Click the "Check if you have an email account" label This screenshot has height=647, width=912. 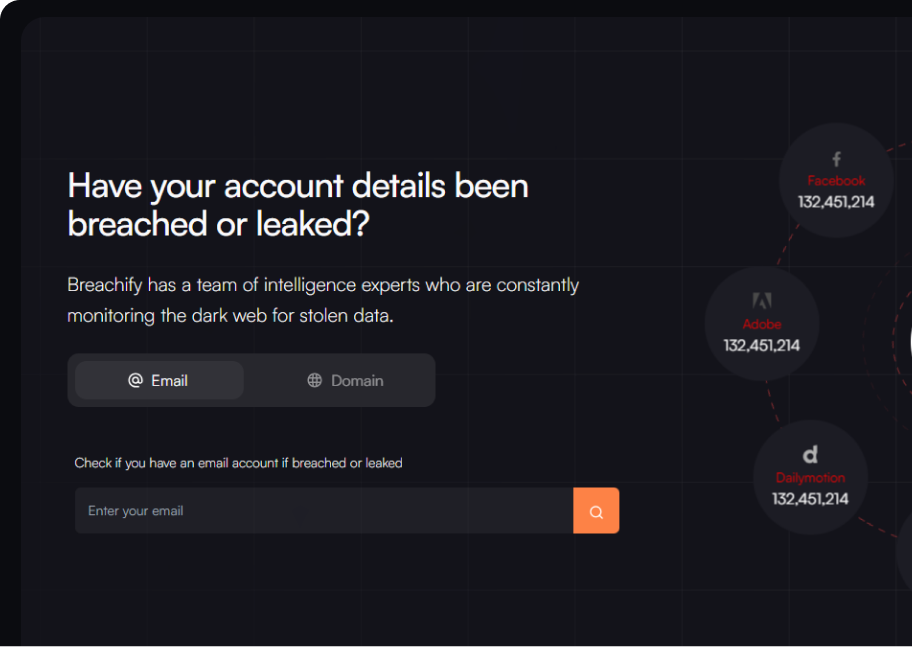(x=238, y=463)
